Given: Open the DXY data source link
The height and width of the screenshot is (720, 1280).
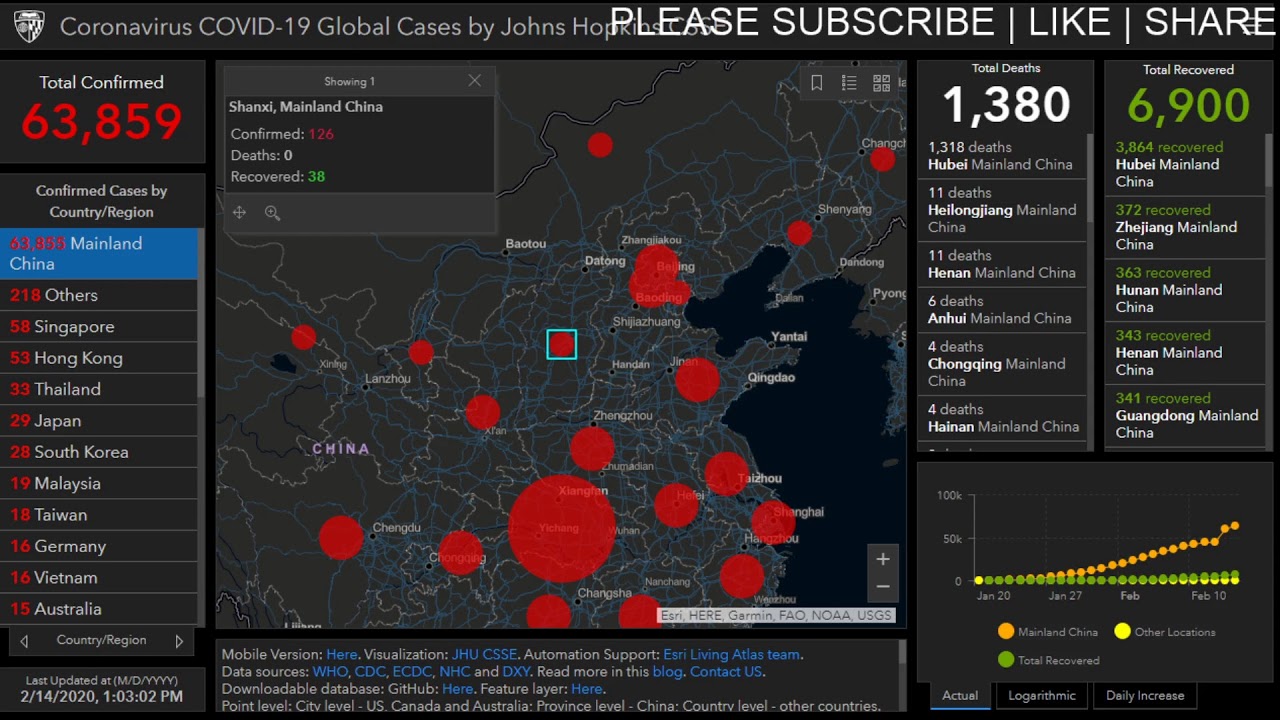Looking at the screenshot, I should tap(516, 672).
